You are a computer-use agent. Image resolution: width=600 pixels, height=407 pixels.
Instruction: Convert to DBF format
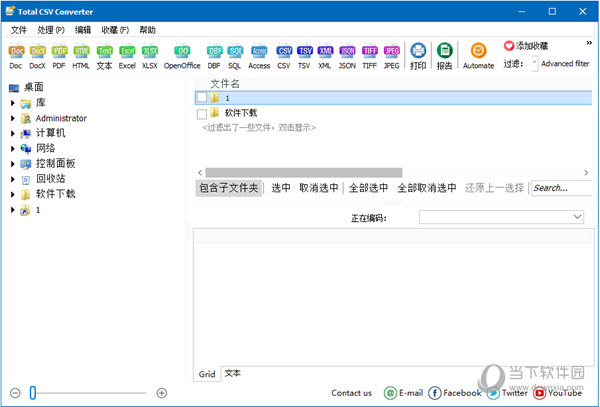pos(214,57)
